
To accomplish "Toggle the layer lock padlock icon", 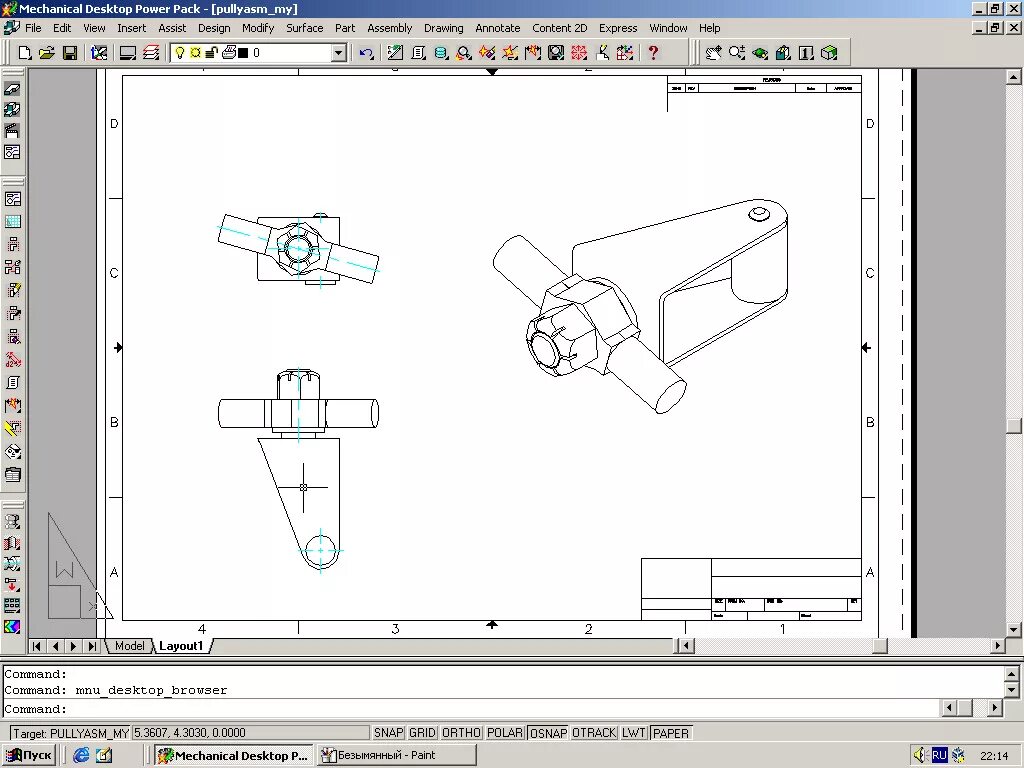I will tap(212, 53).
